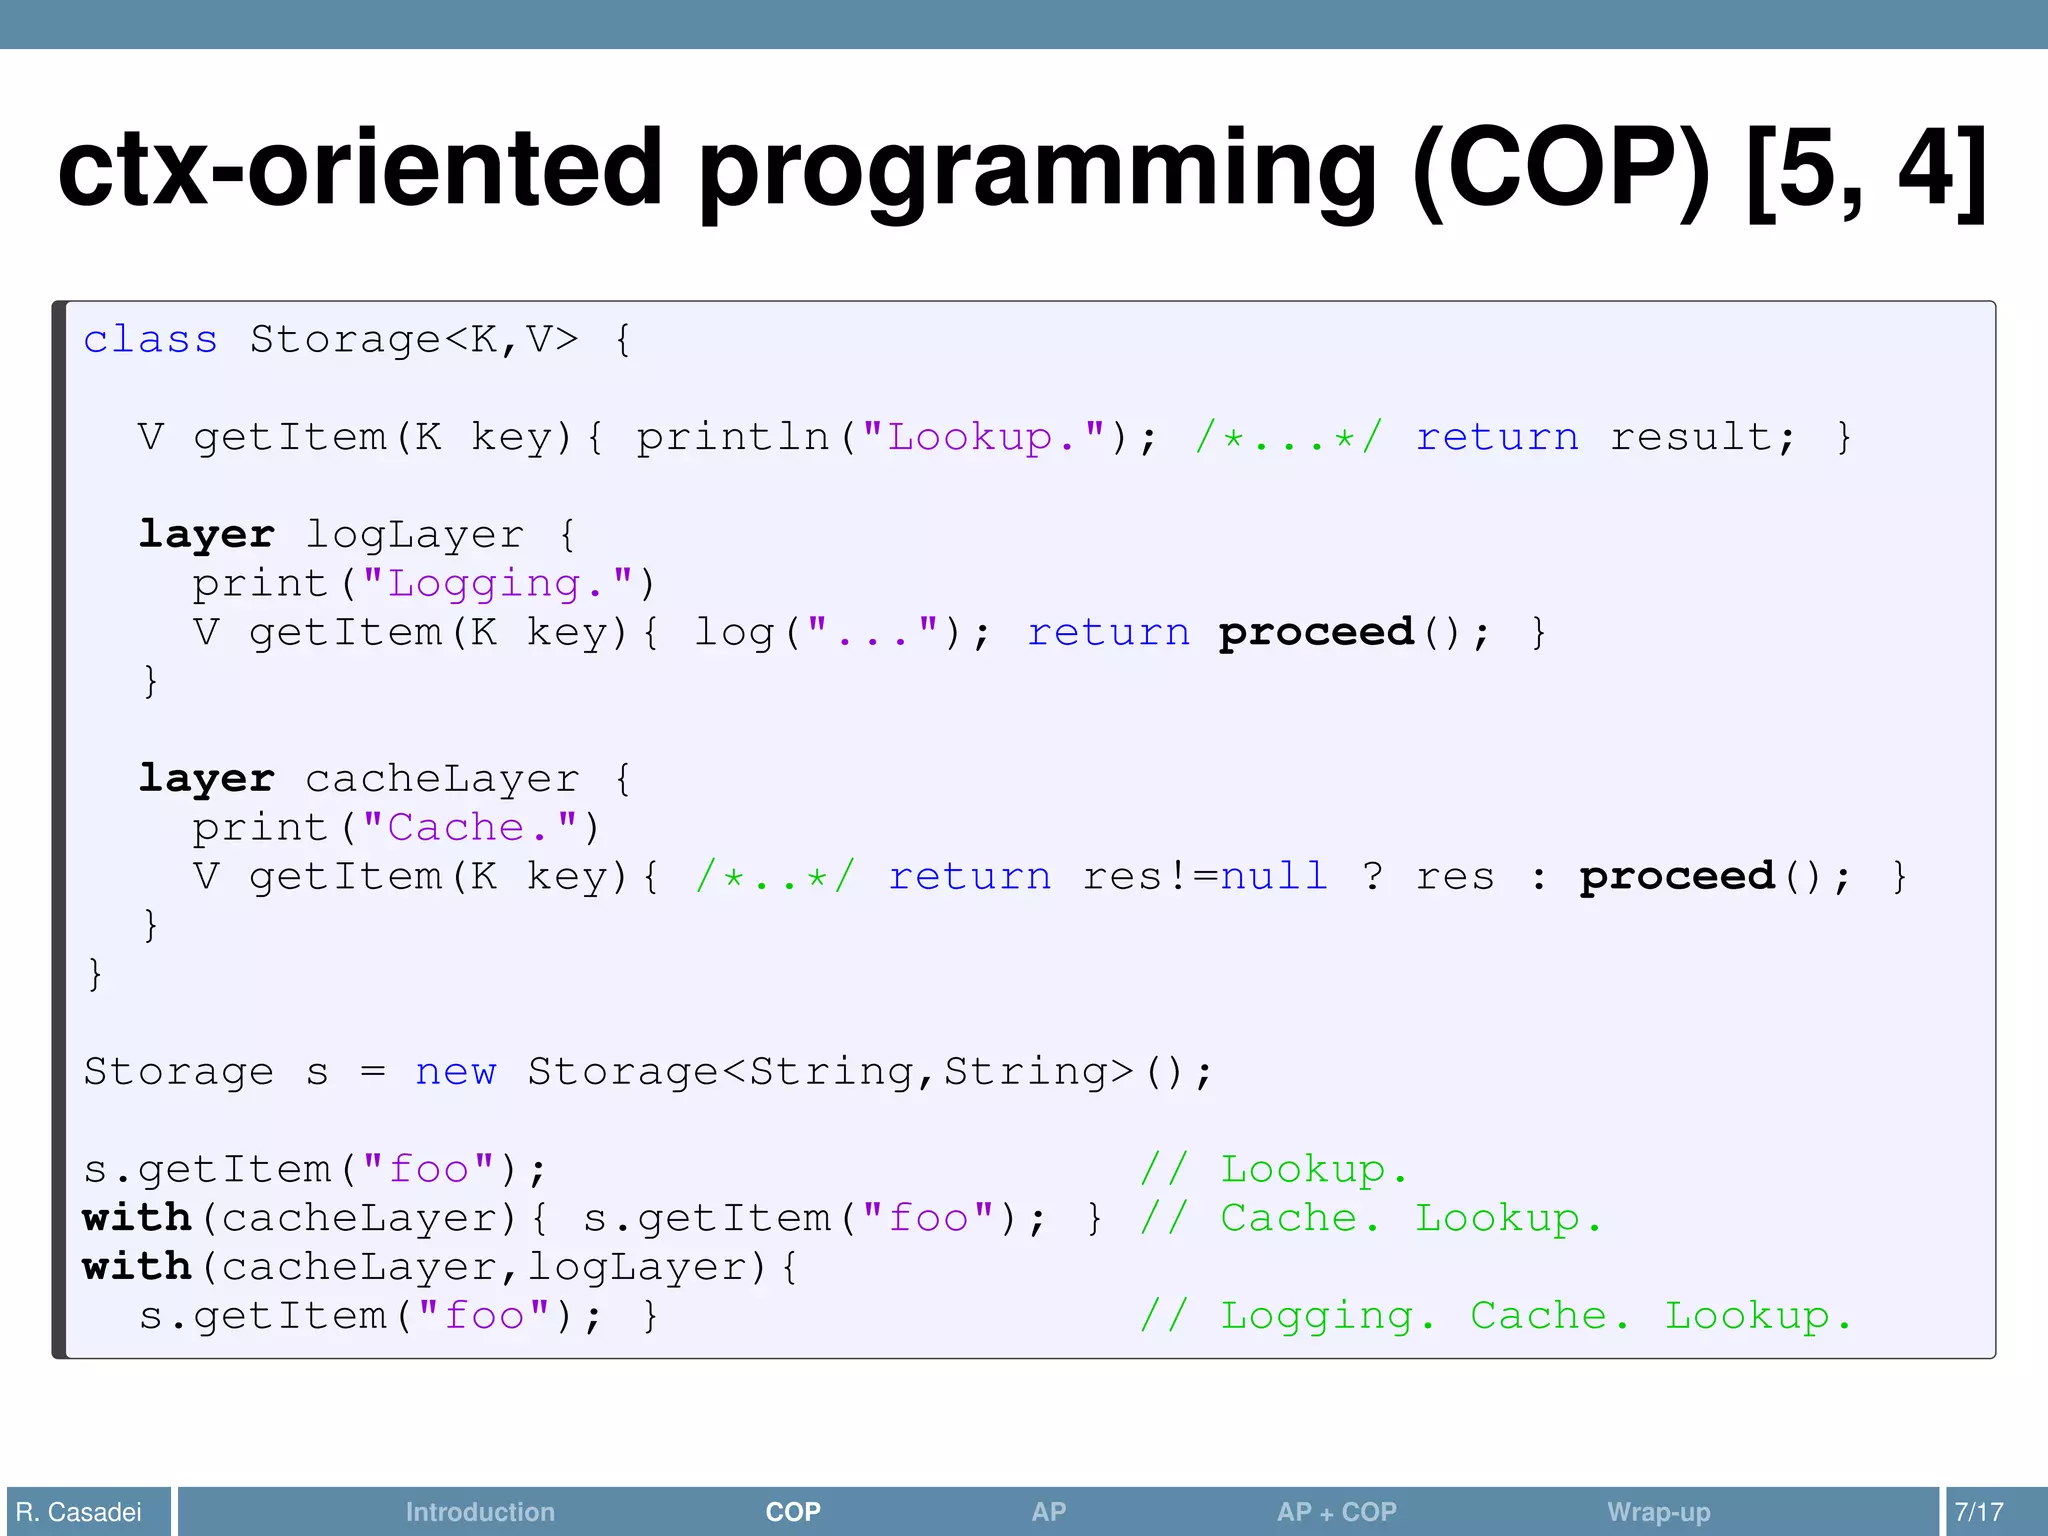
Task: Open the AP + COP section link
Action: tap(1336, 1511)
